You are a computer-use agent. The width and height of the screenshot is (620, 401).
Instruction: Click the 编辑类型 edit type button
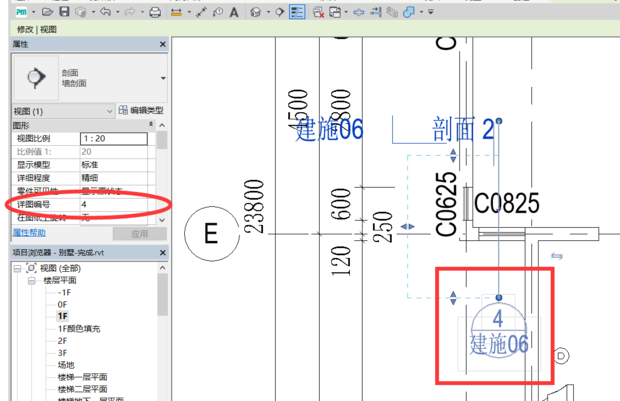pos(142,110)
